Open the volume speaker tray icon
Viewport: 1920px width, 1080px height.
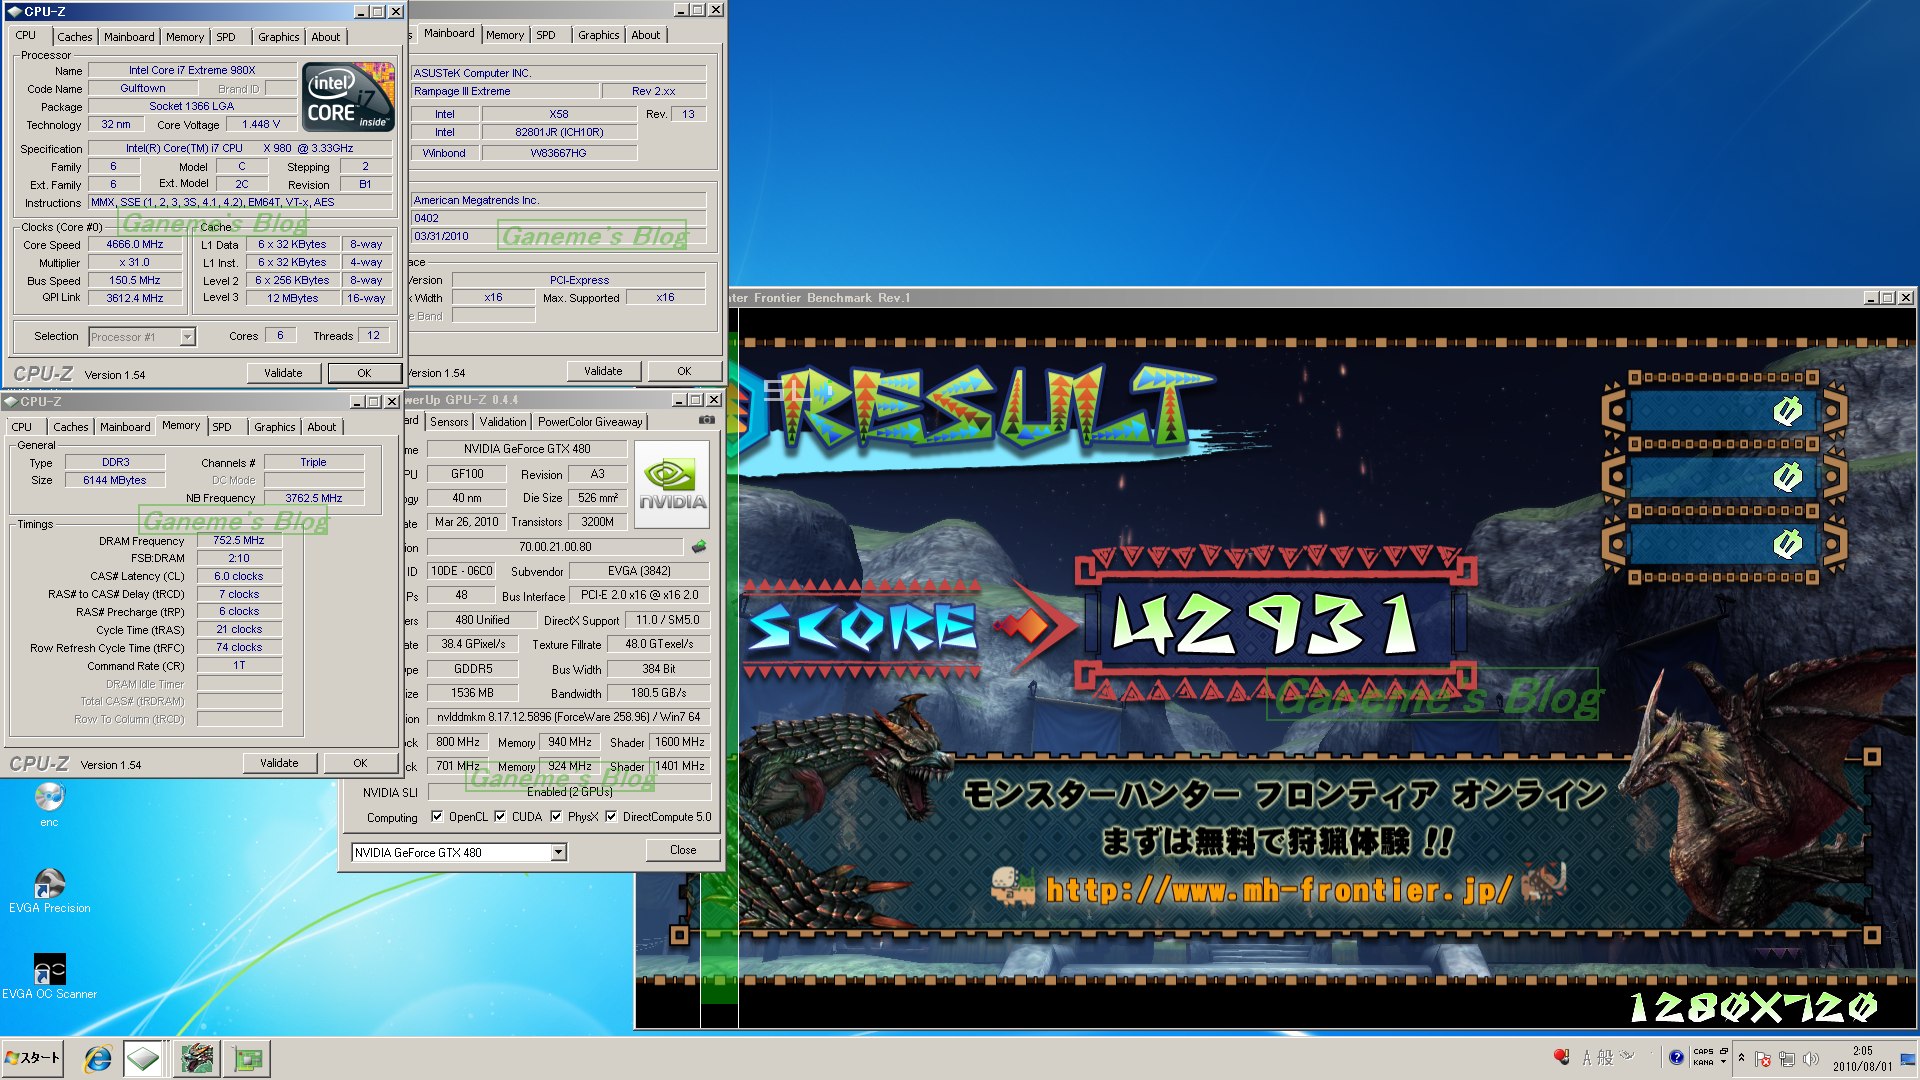(x=1810, y=1058)
